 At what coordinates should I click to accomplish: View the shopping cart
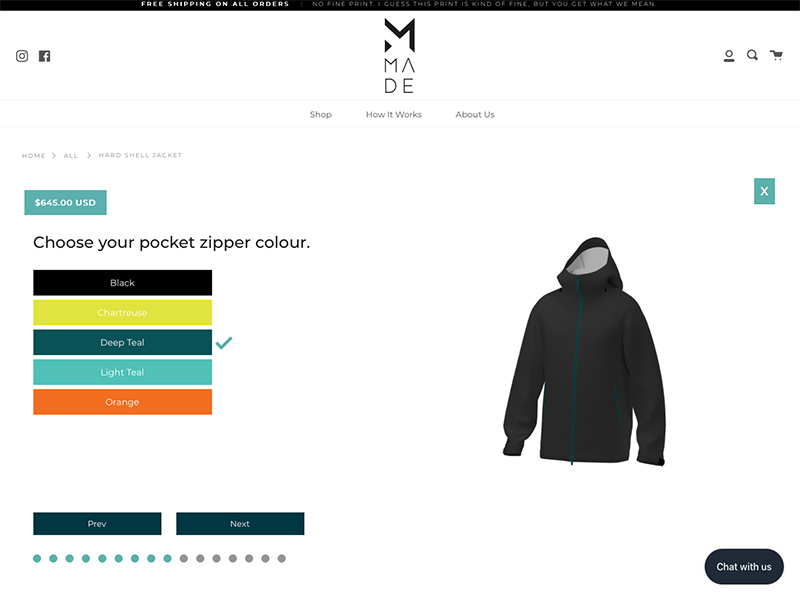(x=776, y=55)
